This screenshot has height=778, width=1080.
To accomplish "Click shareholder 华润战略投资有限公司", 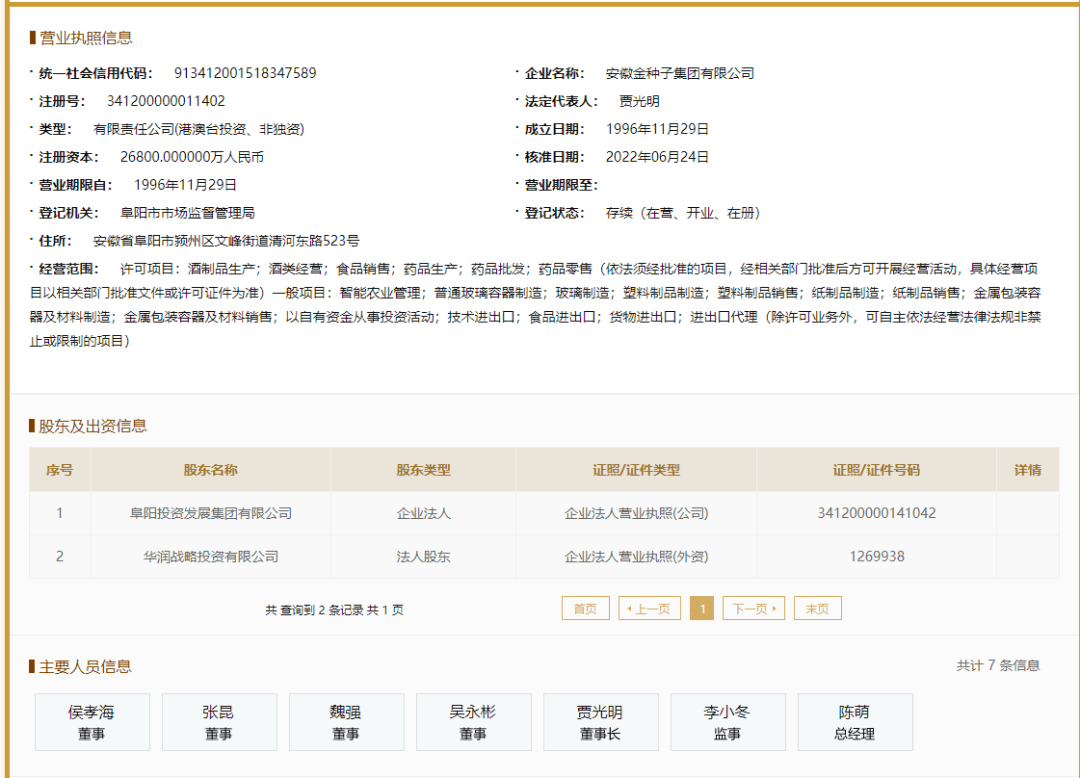I will point(211,556).
